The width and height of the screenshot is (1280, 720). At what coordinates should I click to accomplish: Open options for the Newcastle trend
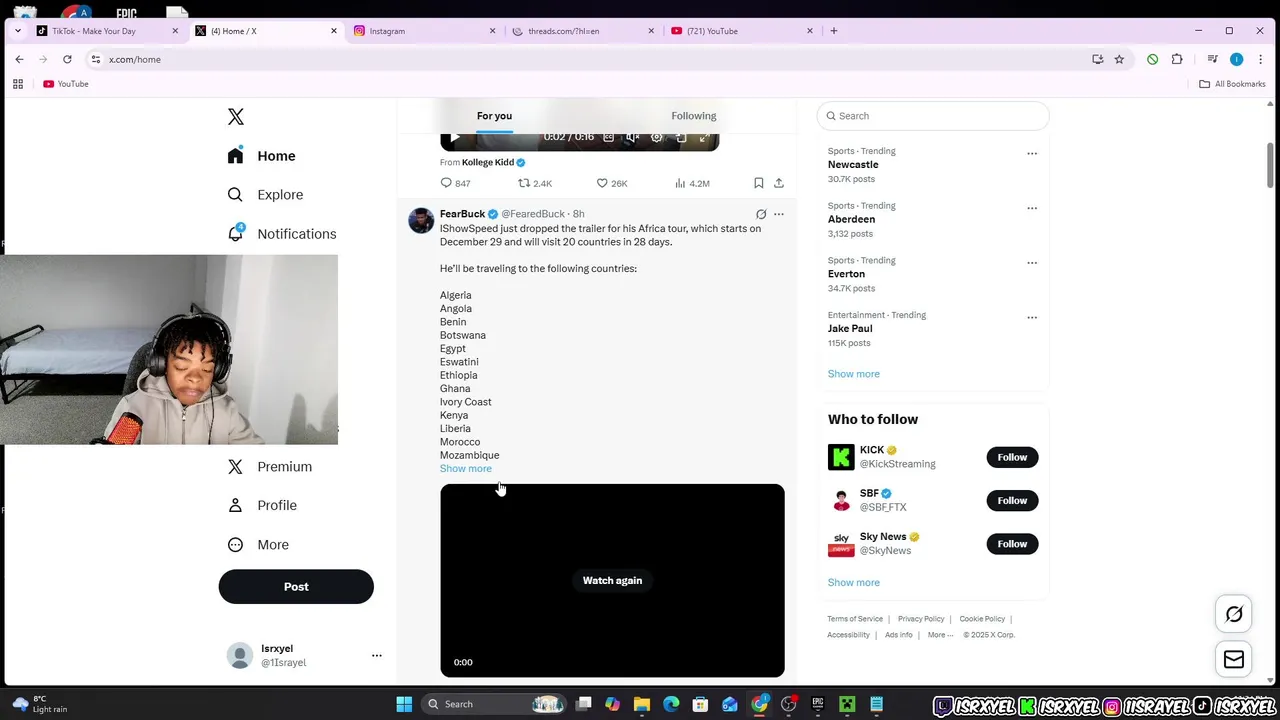(x=1032, y=154)
